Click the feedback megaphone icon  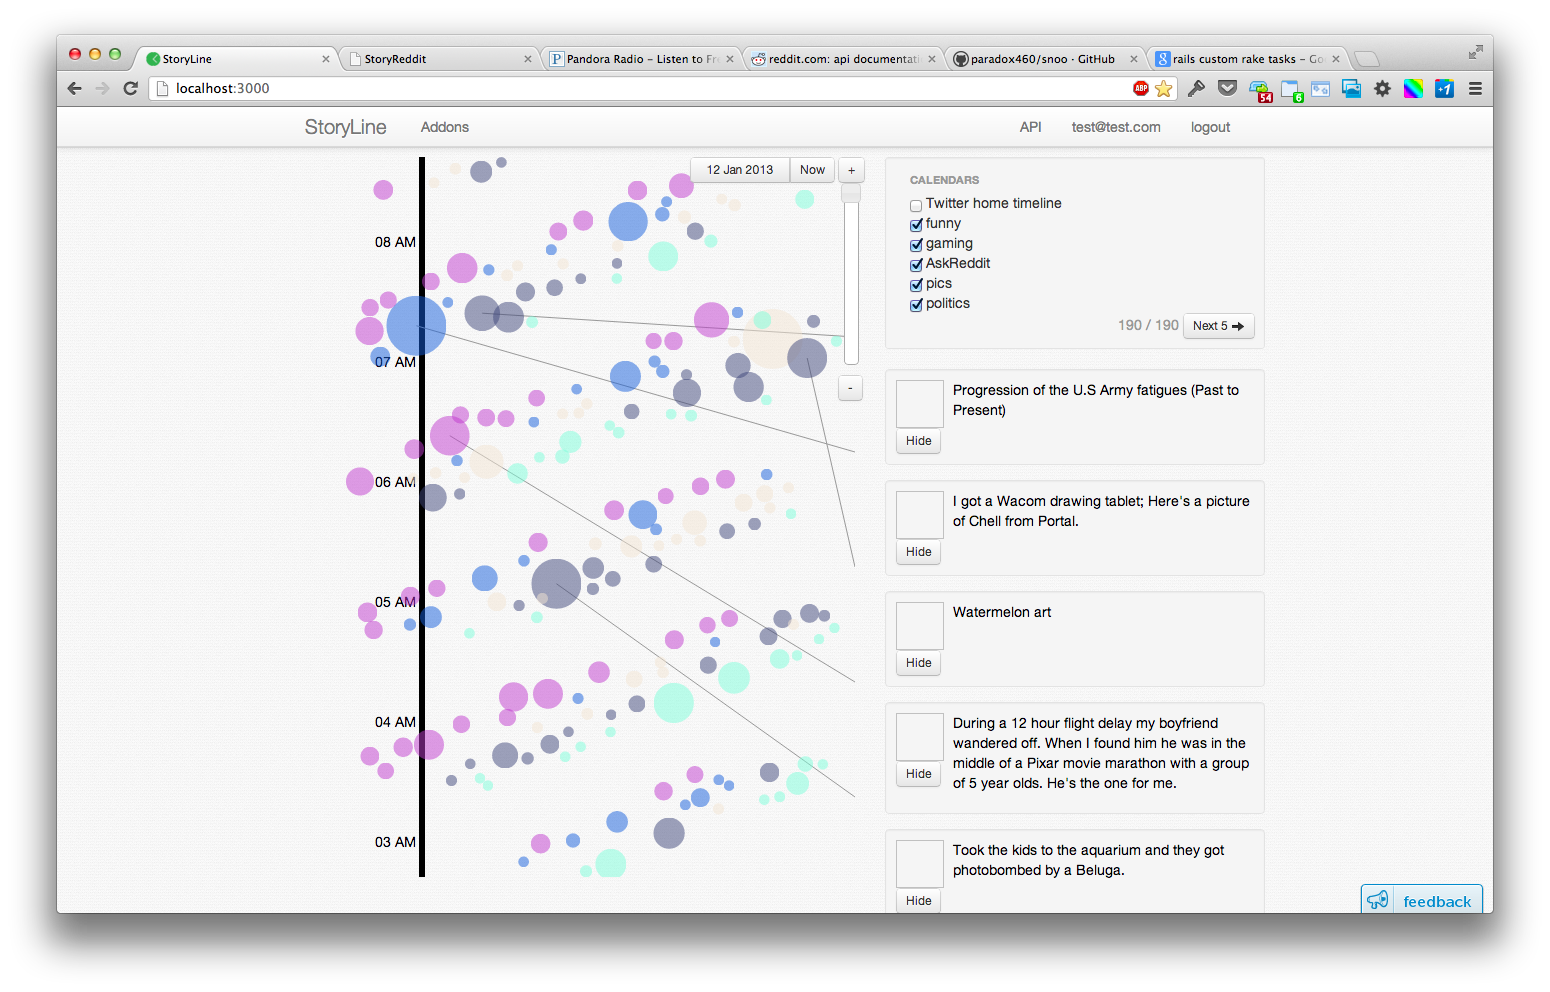tap(1378, 900)
